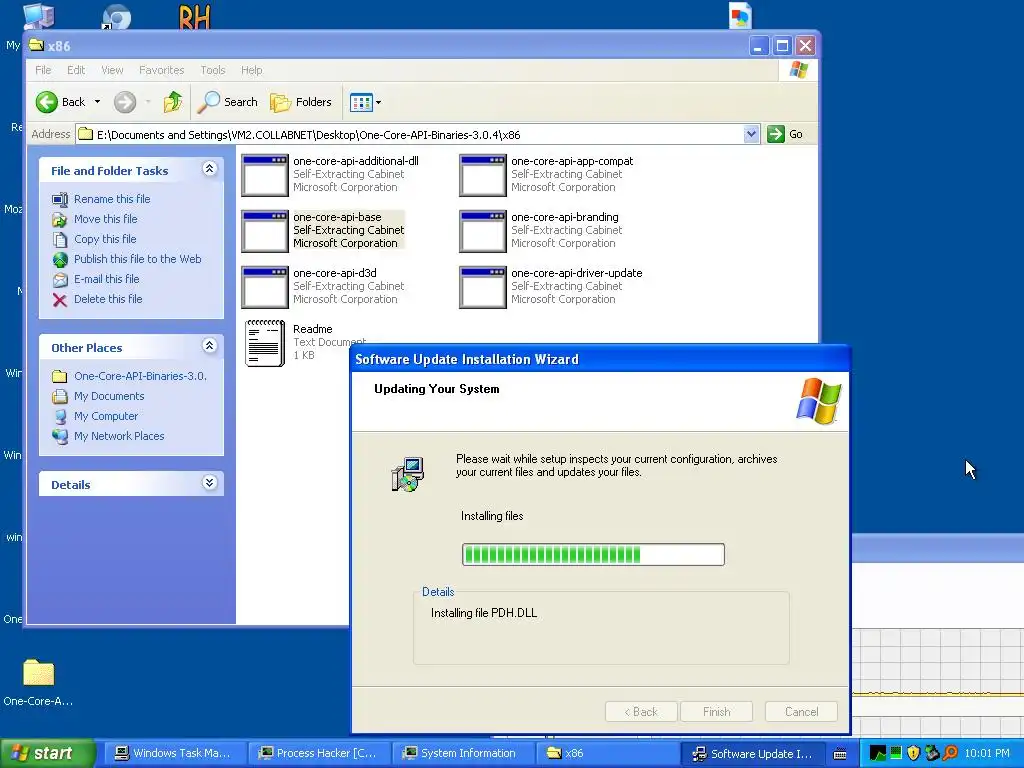Image resolution: width=1024 pixels, height=768 pixels.
Task: Switch to x86 folder taskbar button
Action: pos(607,754)
